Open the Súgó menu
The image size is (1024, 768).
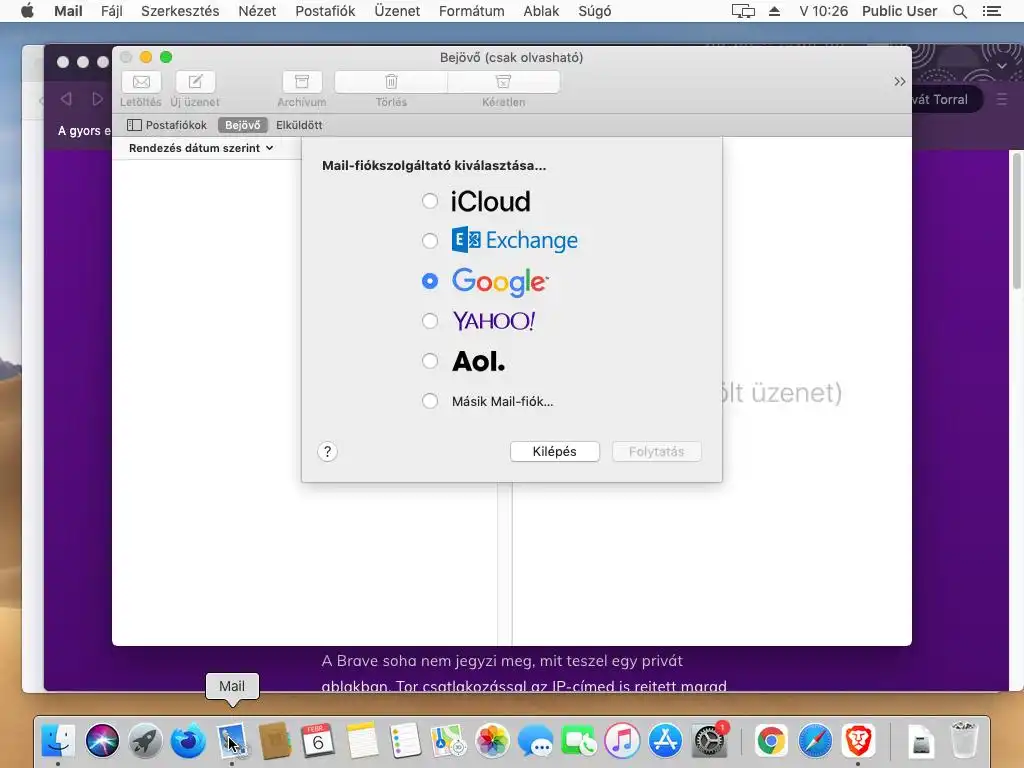pyautogui.click(x=595, y=11)
